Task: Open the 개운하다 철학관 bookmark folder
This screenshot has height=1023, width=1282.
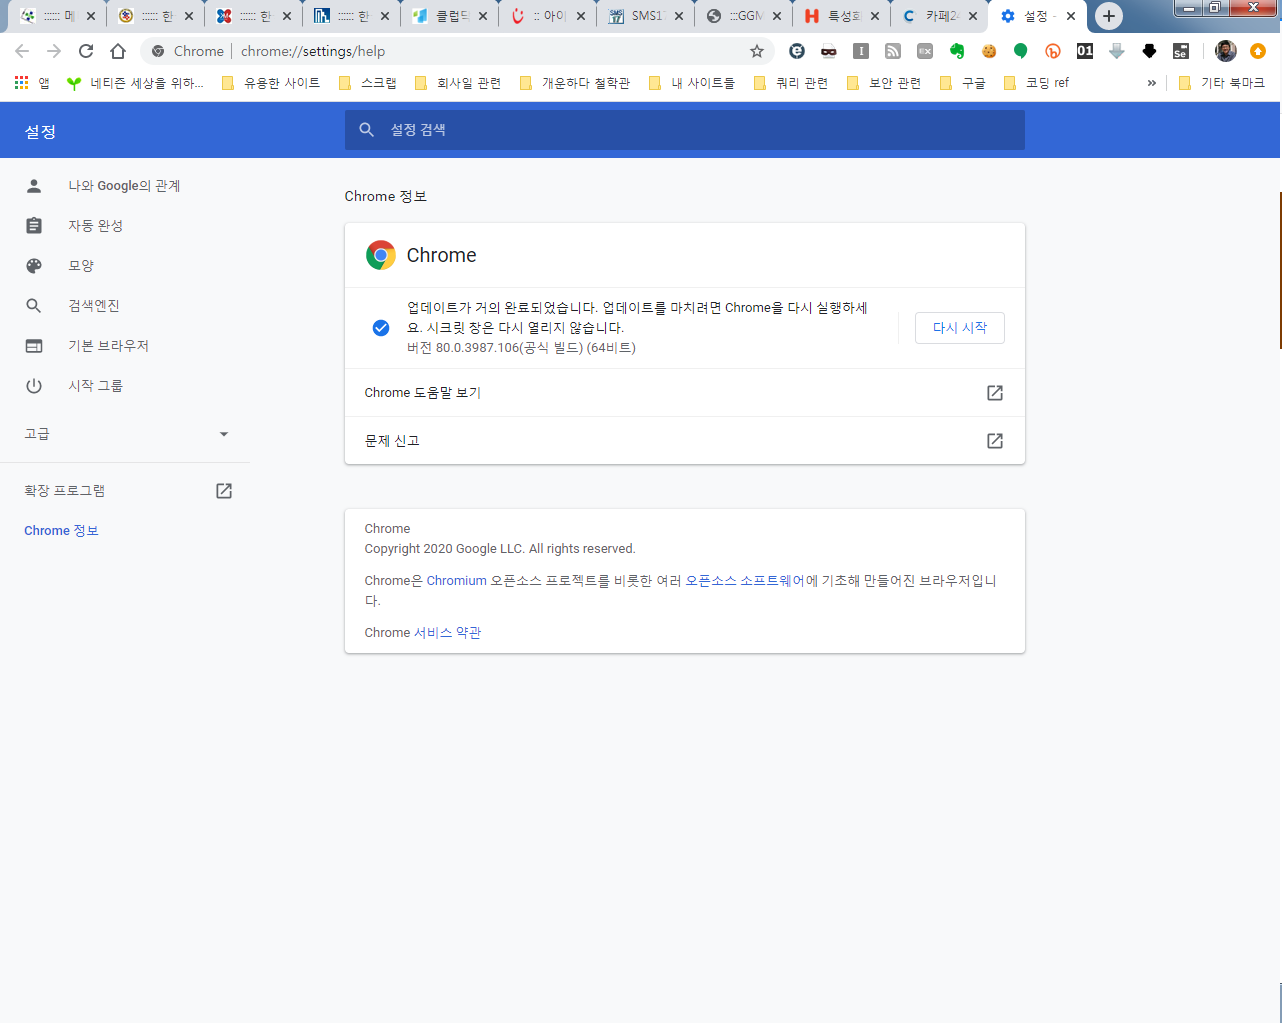Action: point(575,83)
